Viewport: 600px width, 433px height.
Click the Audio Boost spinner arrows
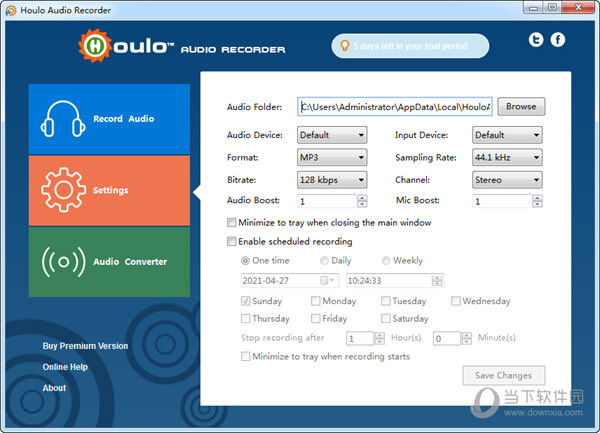point(362,201)
